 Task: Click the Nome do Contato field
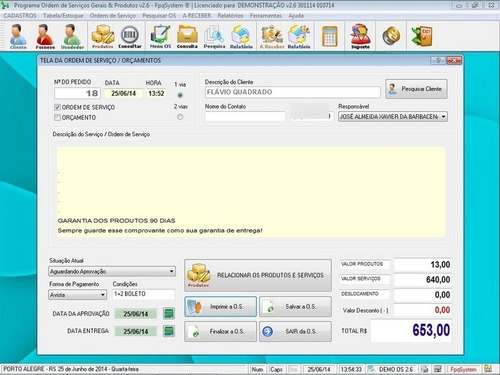coord(245,117)
